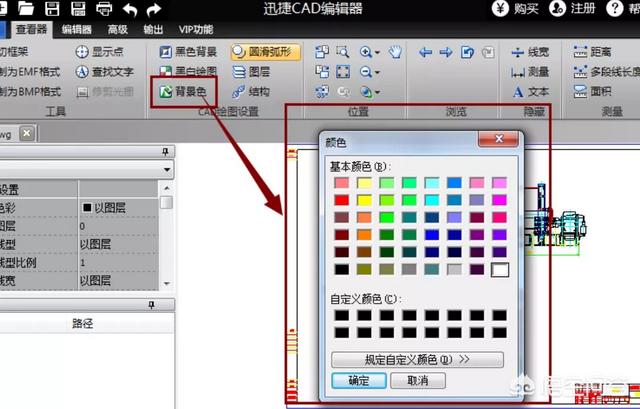Screen dimensions: 640x409
Task: Select 多段线长度 polyline length tool
Action: pos(607,72)
